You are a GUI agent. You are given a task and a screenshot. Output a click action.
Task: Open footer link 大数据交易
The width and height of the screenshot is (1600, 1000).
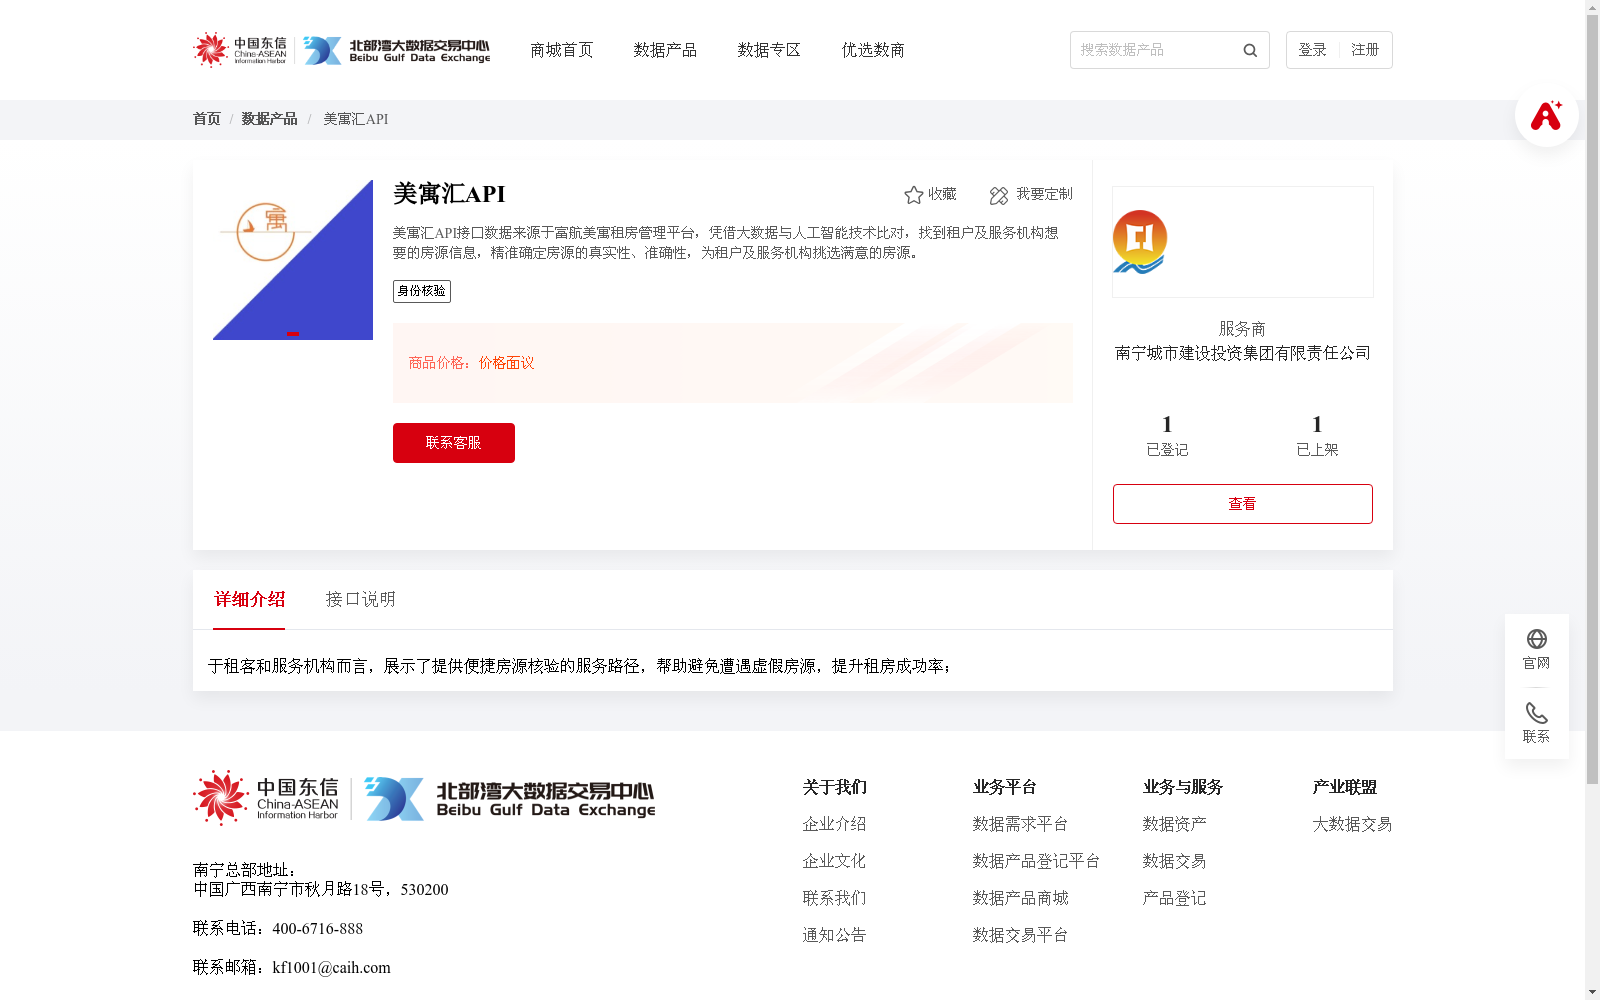[1352, 824]
